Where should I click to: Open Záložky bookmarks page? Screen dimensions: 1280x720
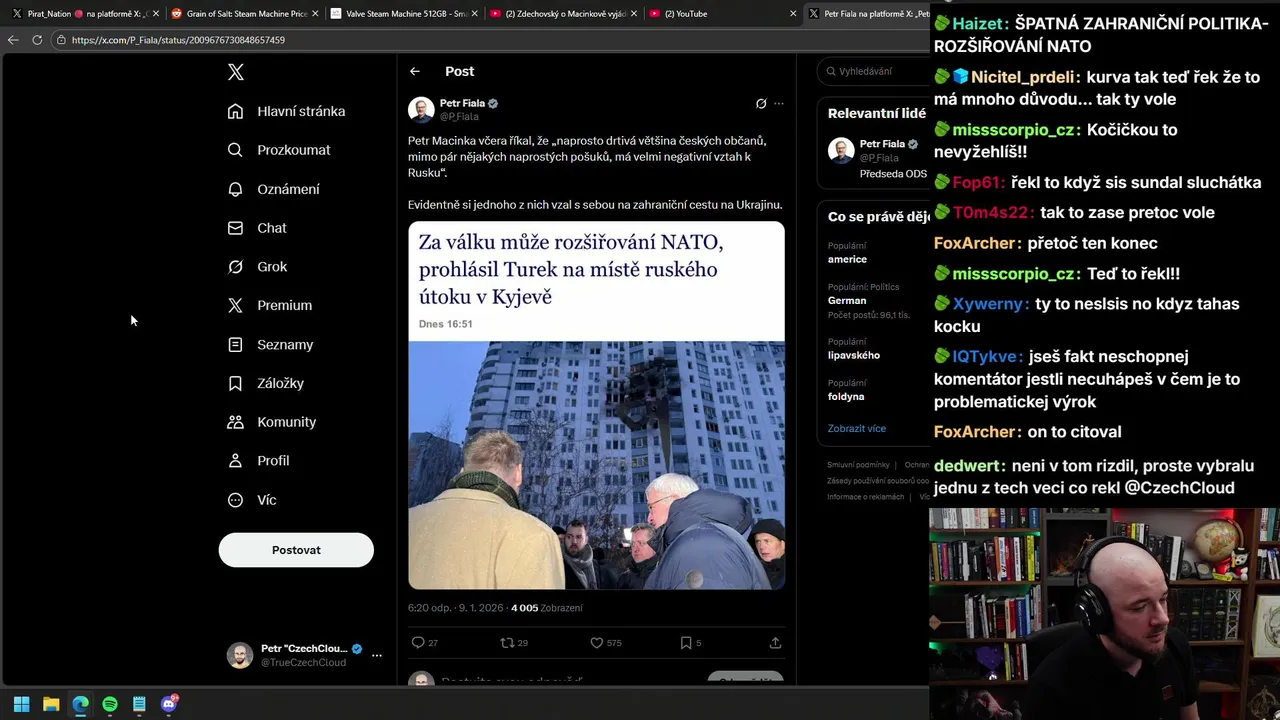(265, 383)
